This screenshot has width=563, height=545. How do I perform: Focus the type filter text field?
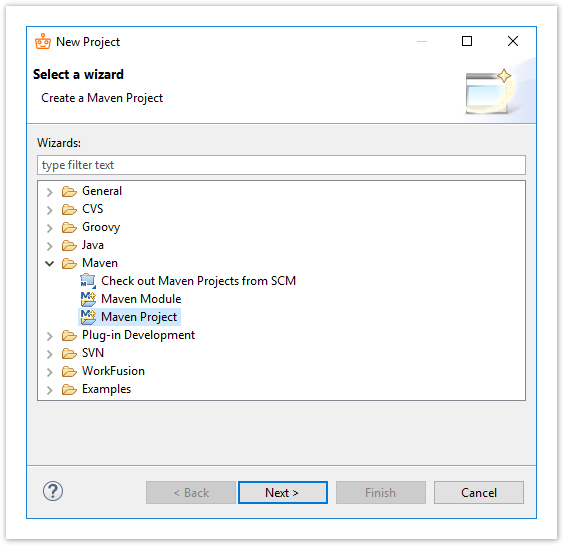(281, 165)
